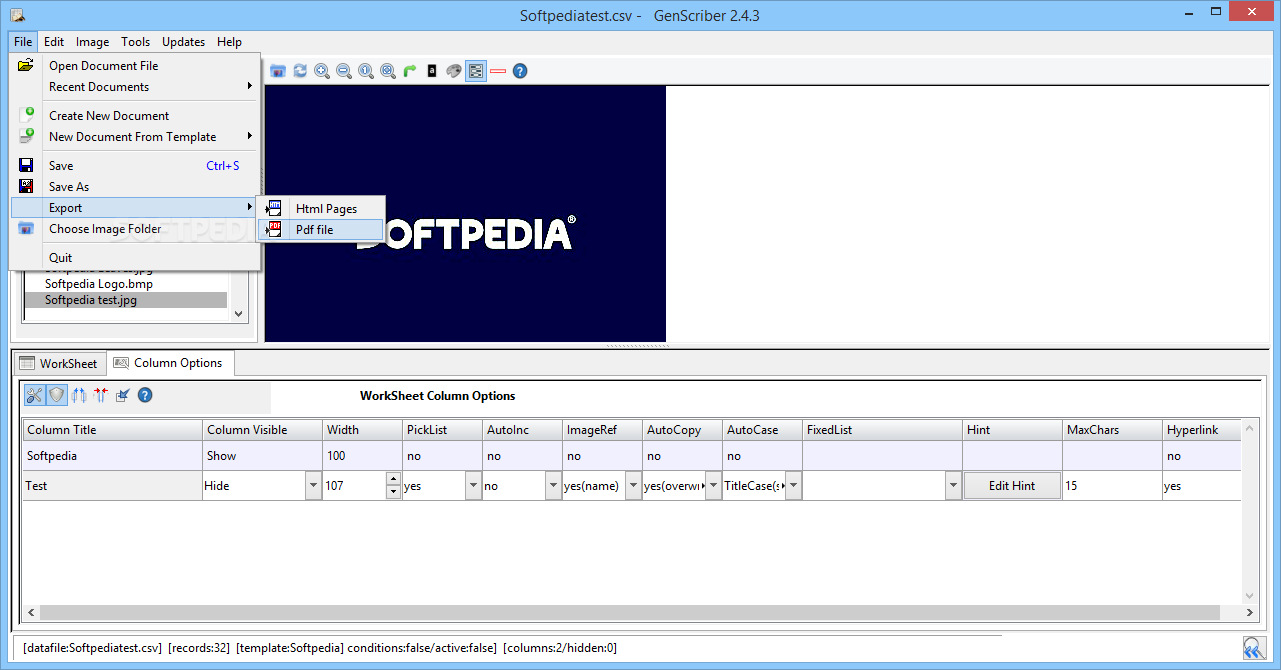The image size is (1281, 670).
Task: Click the wrench and screwdriver settings icon
Action: coord(35,395)
